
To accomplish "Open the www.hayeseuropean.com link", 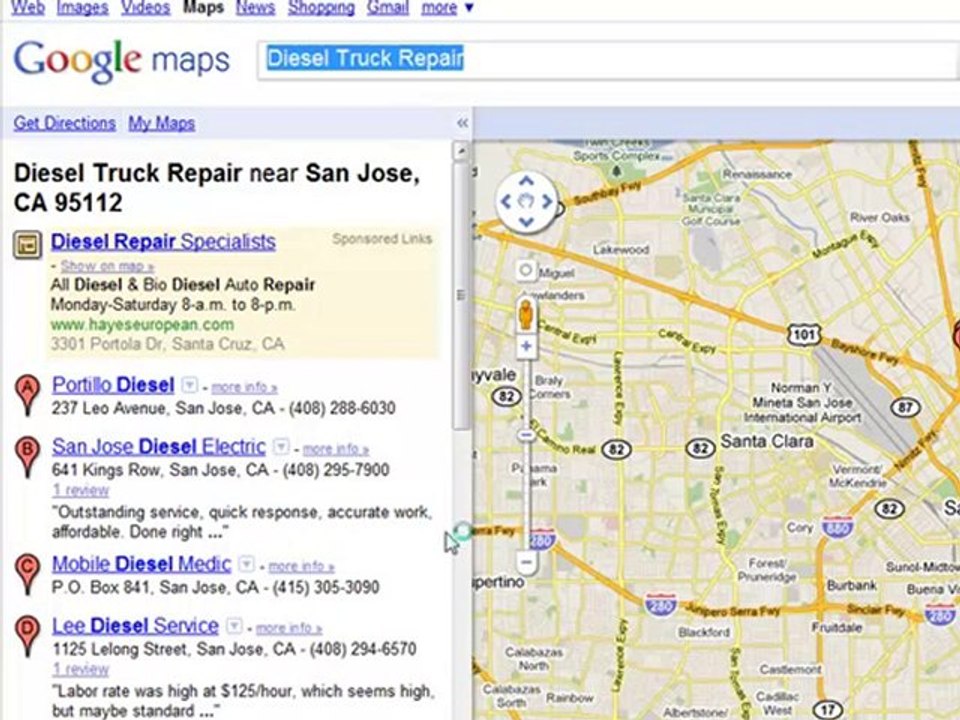I will click(142, 324).
